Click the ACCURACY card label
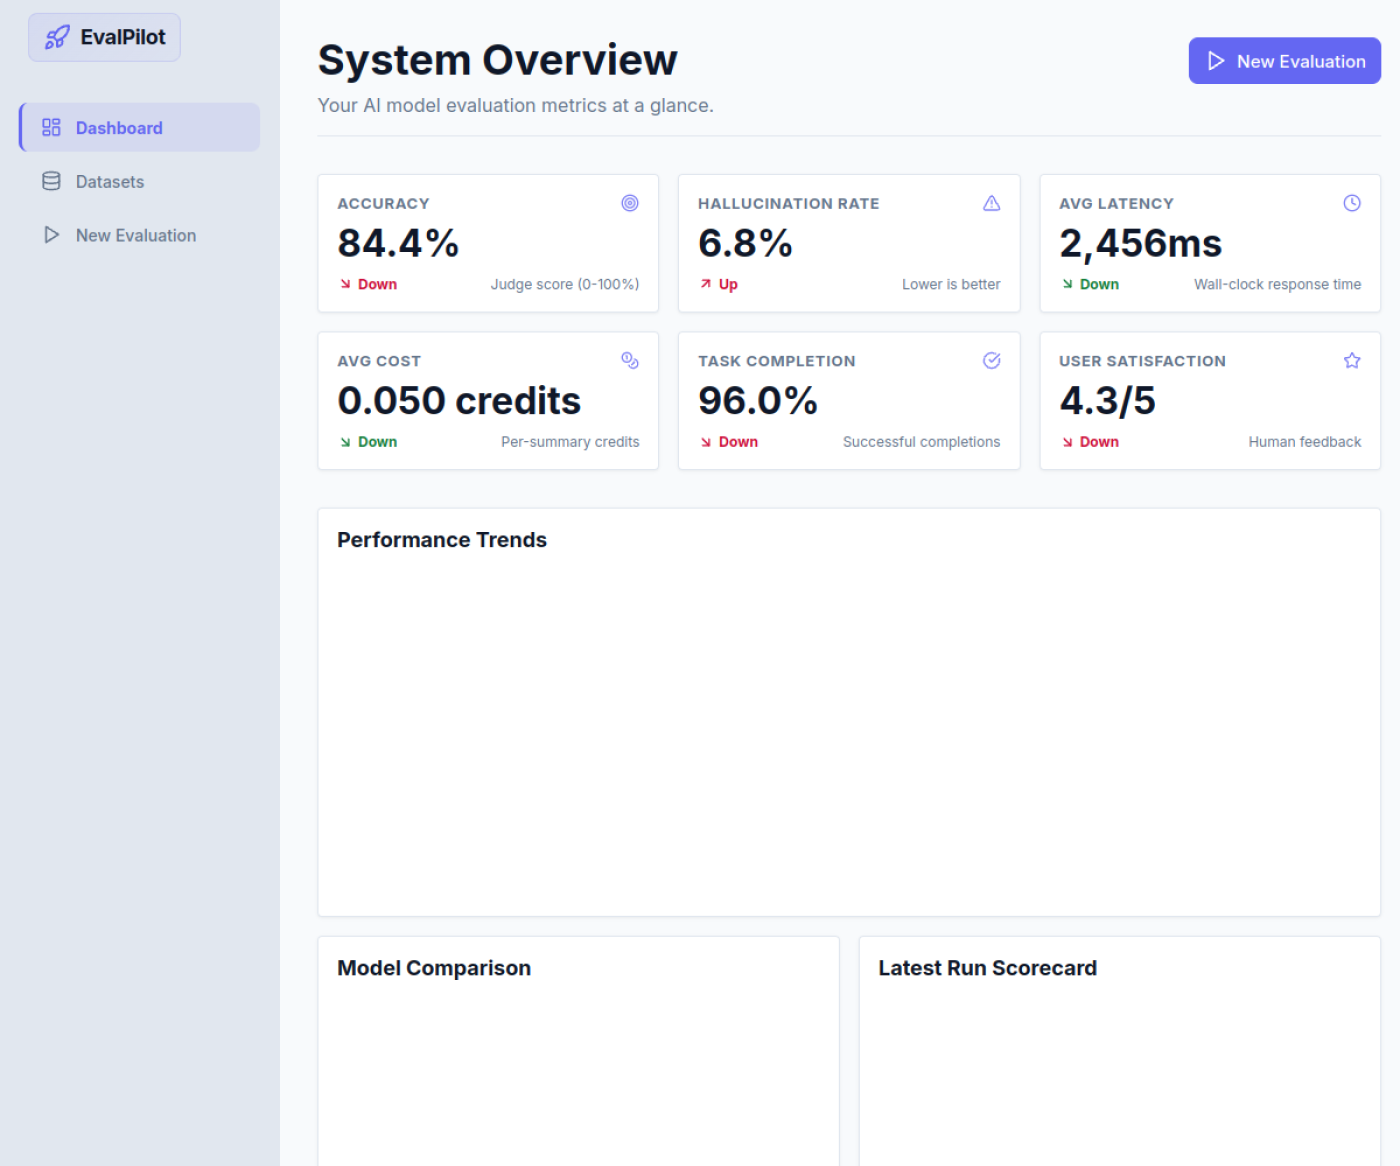This screenshot has width=1400, height=1166. pos(383,203)
